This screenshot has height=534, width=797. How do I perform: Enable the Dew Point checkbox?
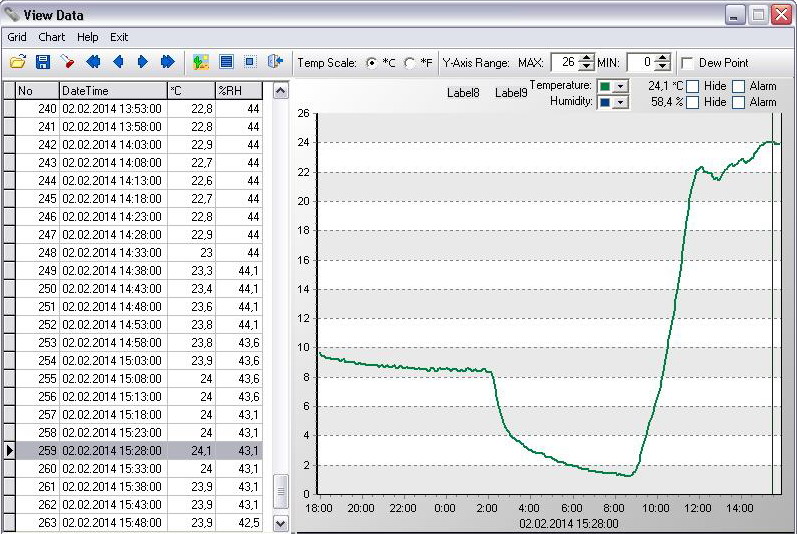687,63
